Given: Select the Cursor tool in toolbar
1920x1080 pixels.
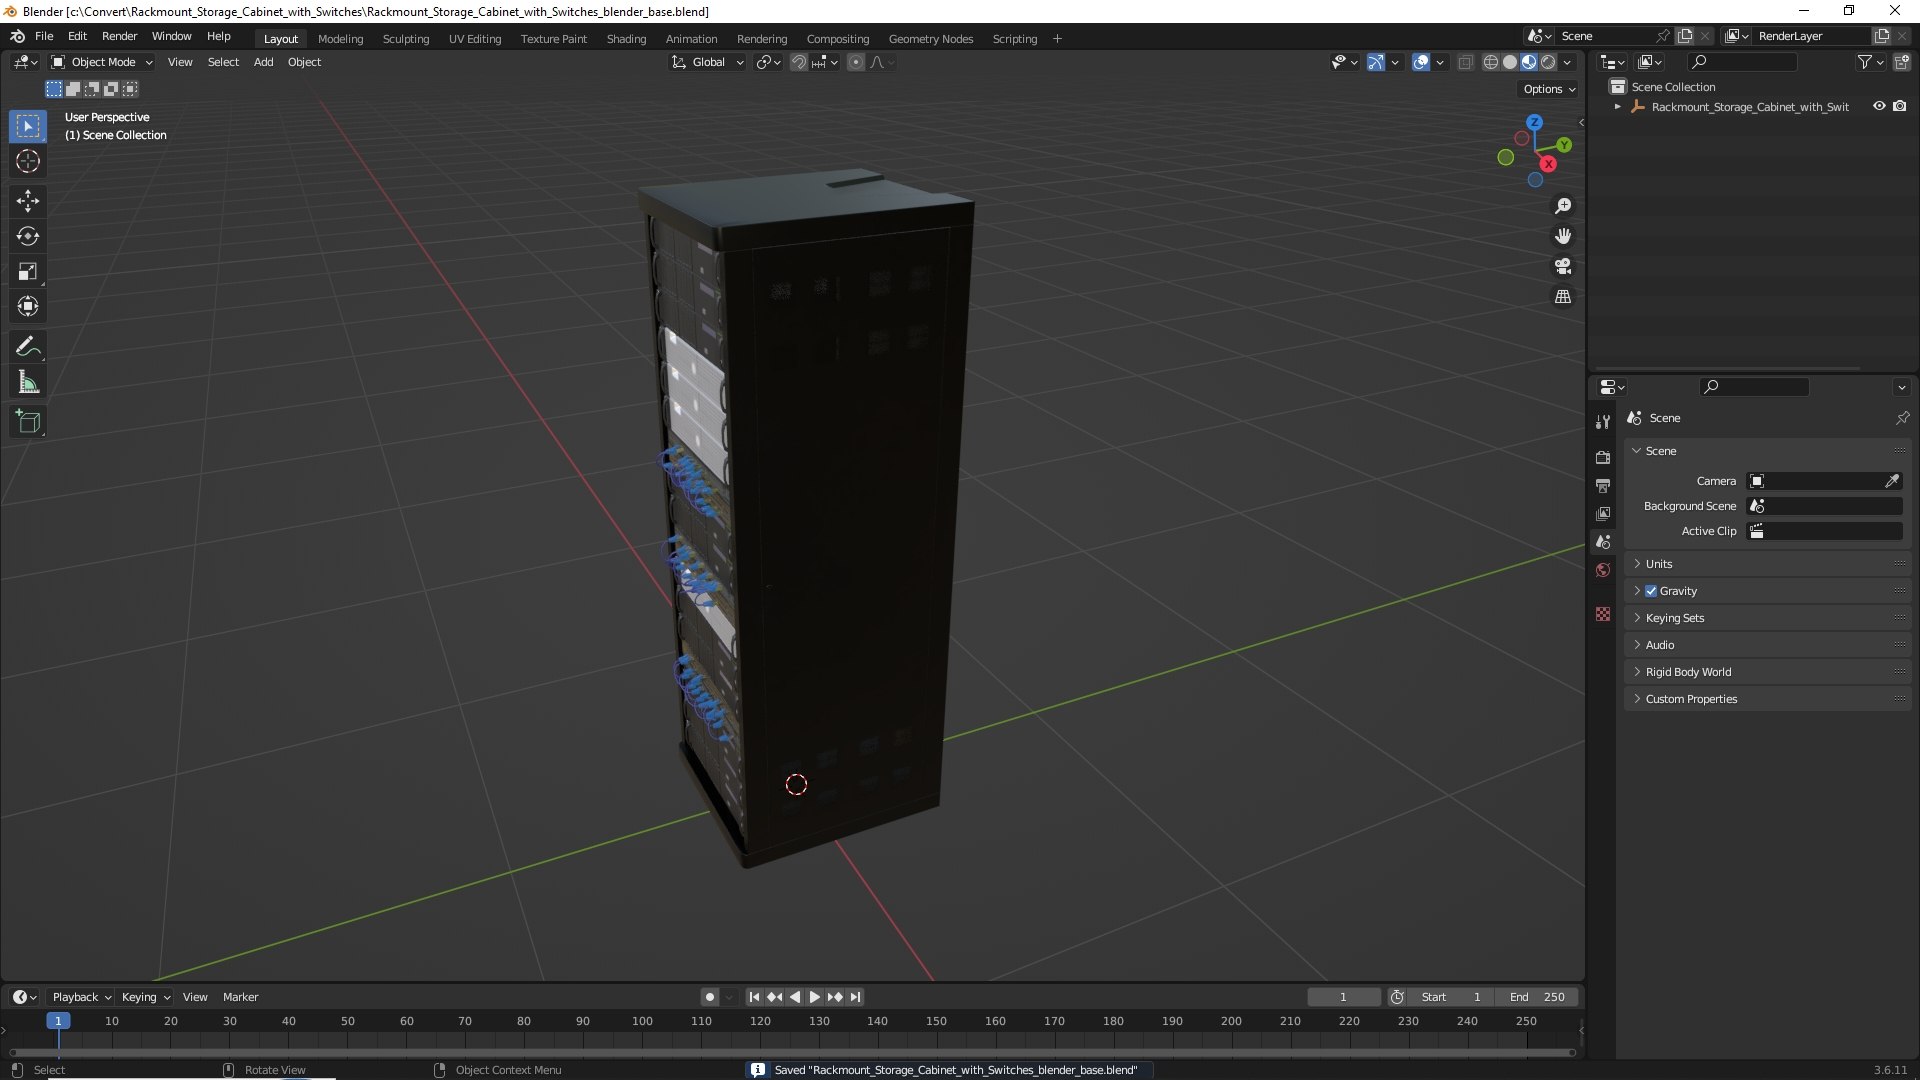Looking at the screenshot, I should click(28, 161).
